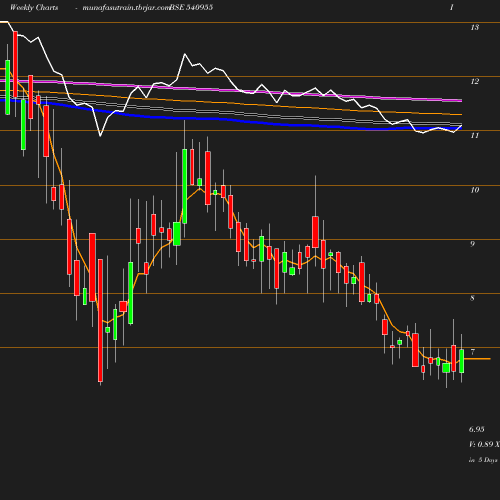This screenshot has height=500, width=500.
Task: Click the 'Weekly Charts' title text
Action: click(34, 7)
